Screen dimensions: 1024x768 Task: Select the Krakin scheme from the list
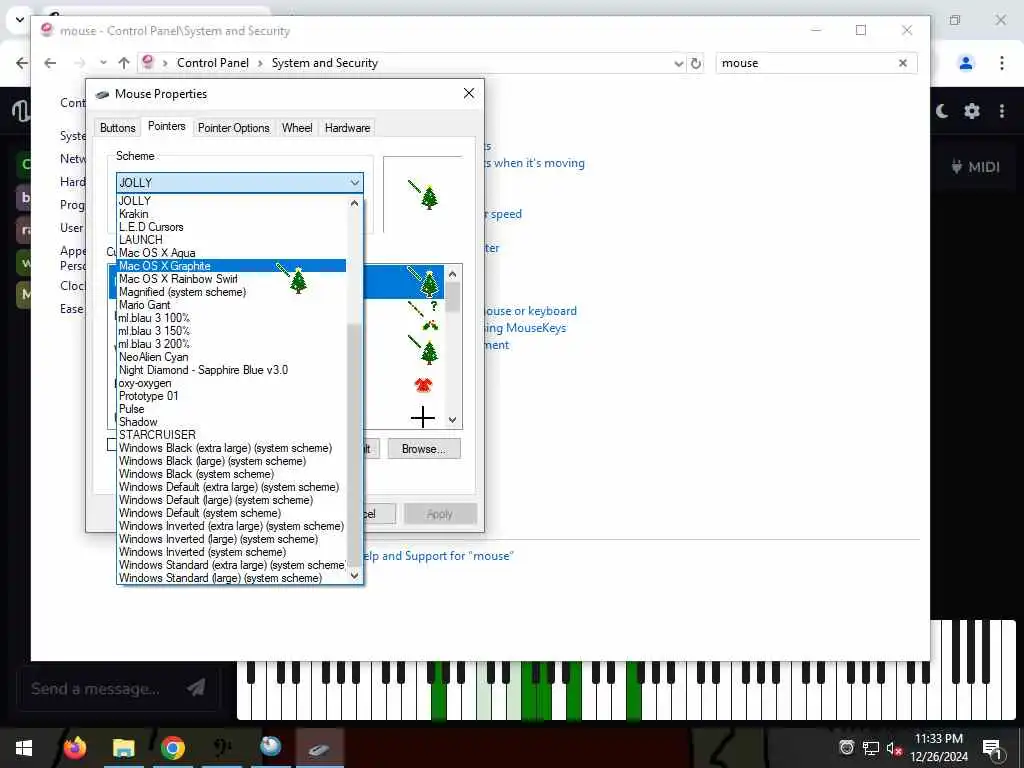click(232, 214)
